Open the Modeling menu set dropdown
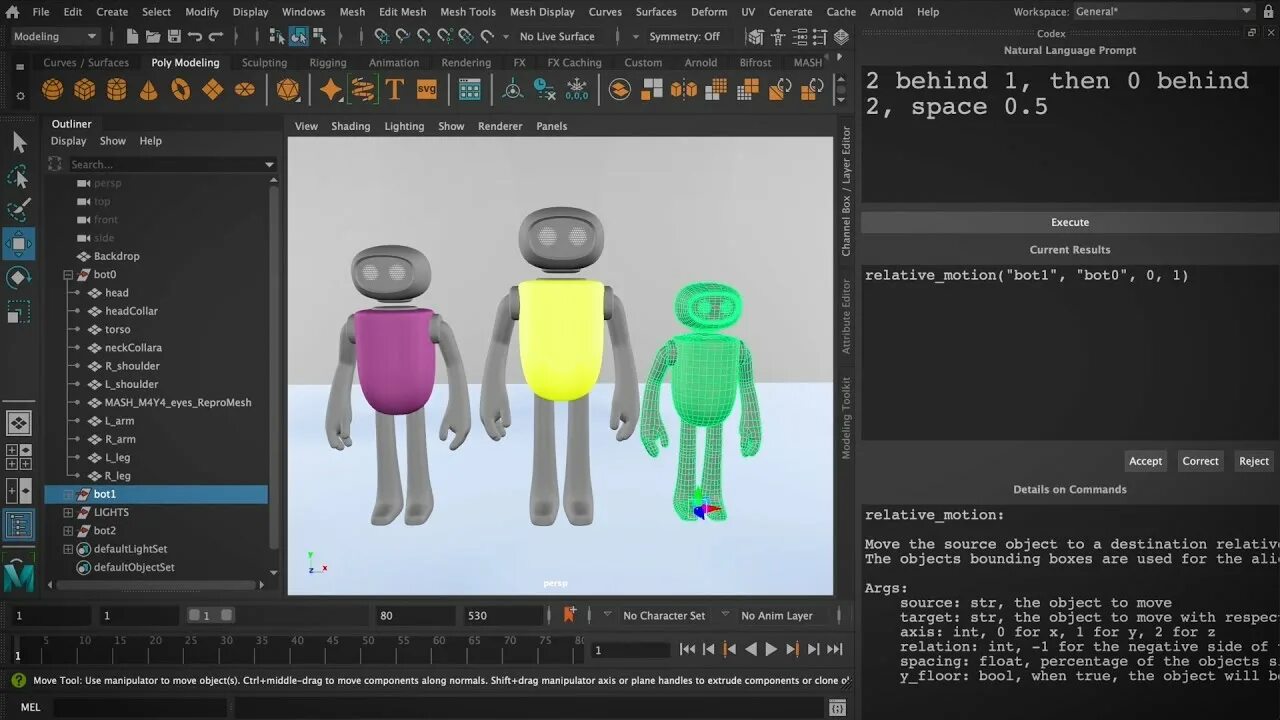The width and height of the screenshot is (1280, 720). (x=55, y=36)
